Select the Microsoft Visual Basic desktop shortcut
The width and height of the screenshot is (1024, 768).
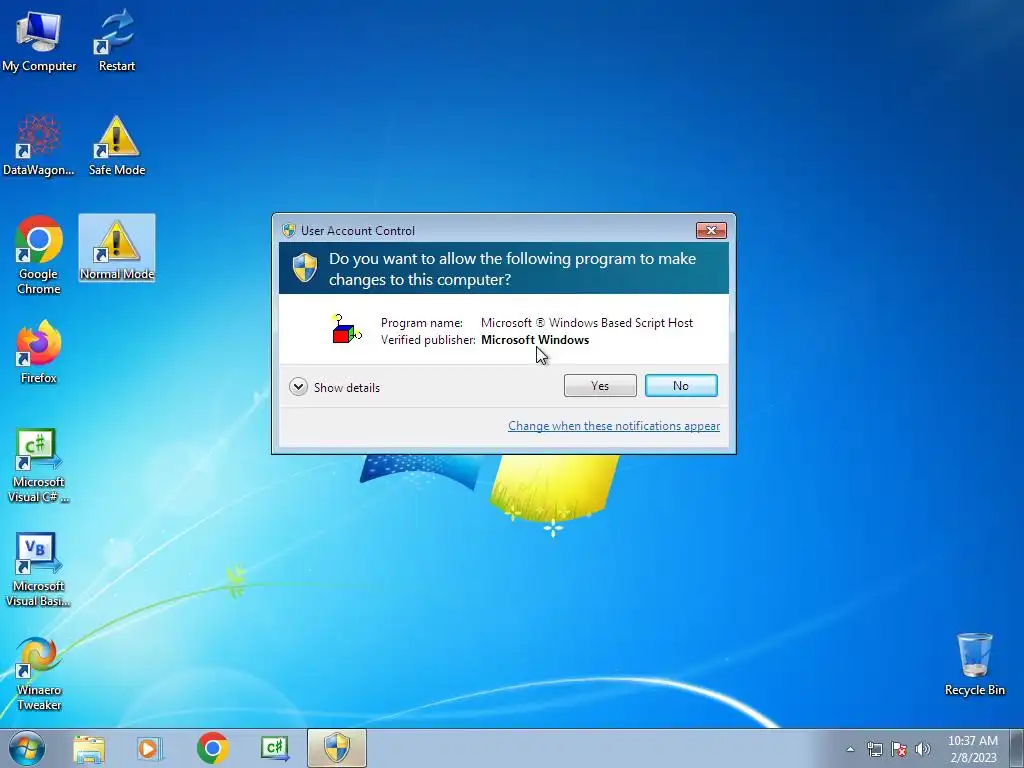(39, 569)
